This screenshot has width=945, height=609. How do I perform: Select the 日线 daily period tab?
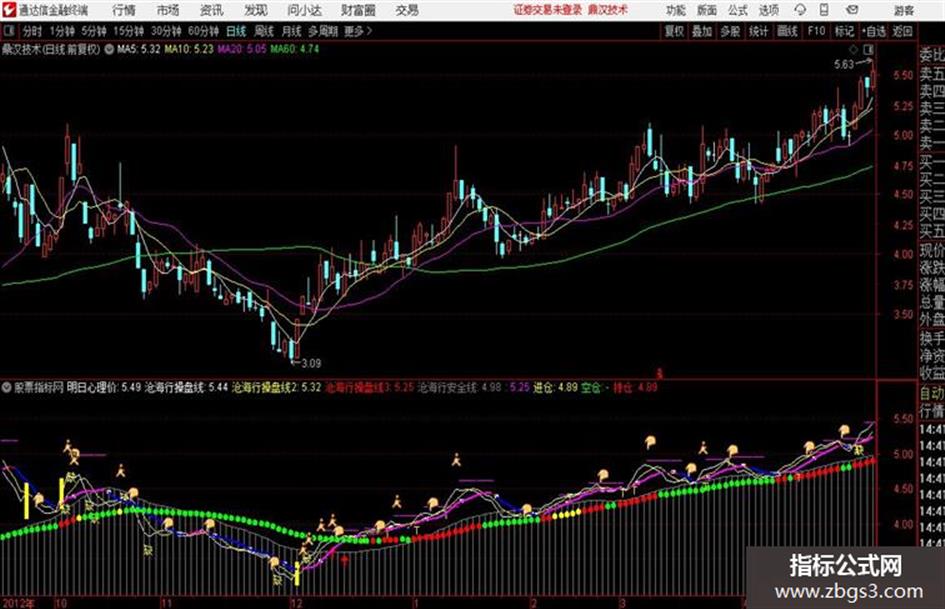pos(236,31)
